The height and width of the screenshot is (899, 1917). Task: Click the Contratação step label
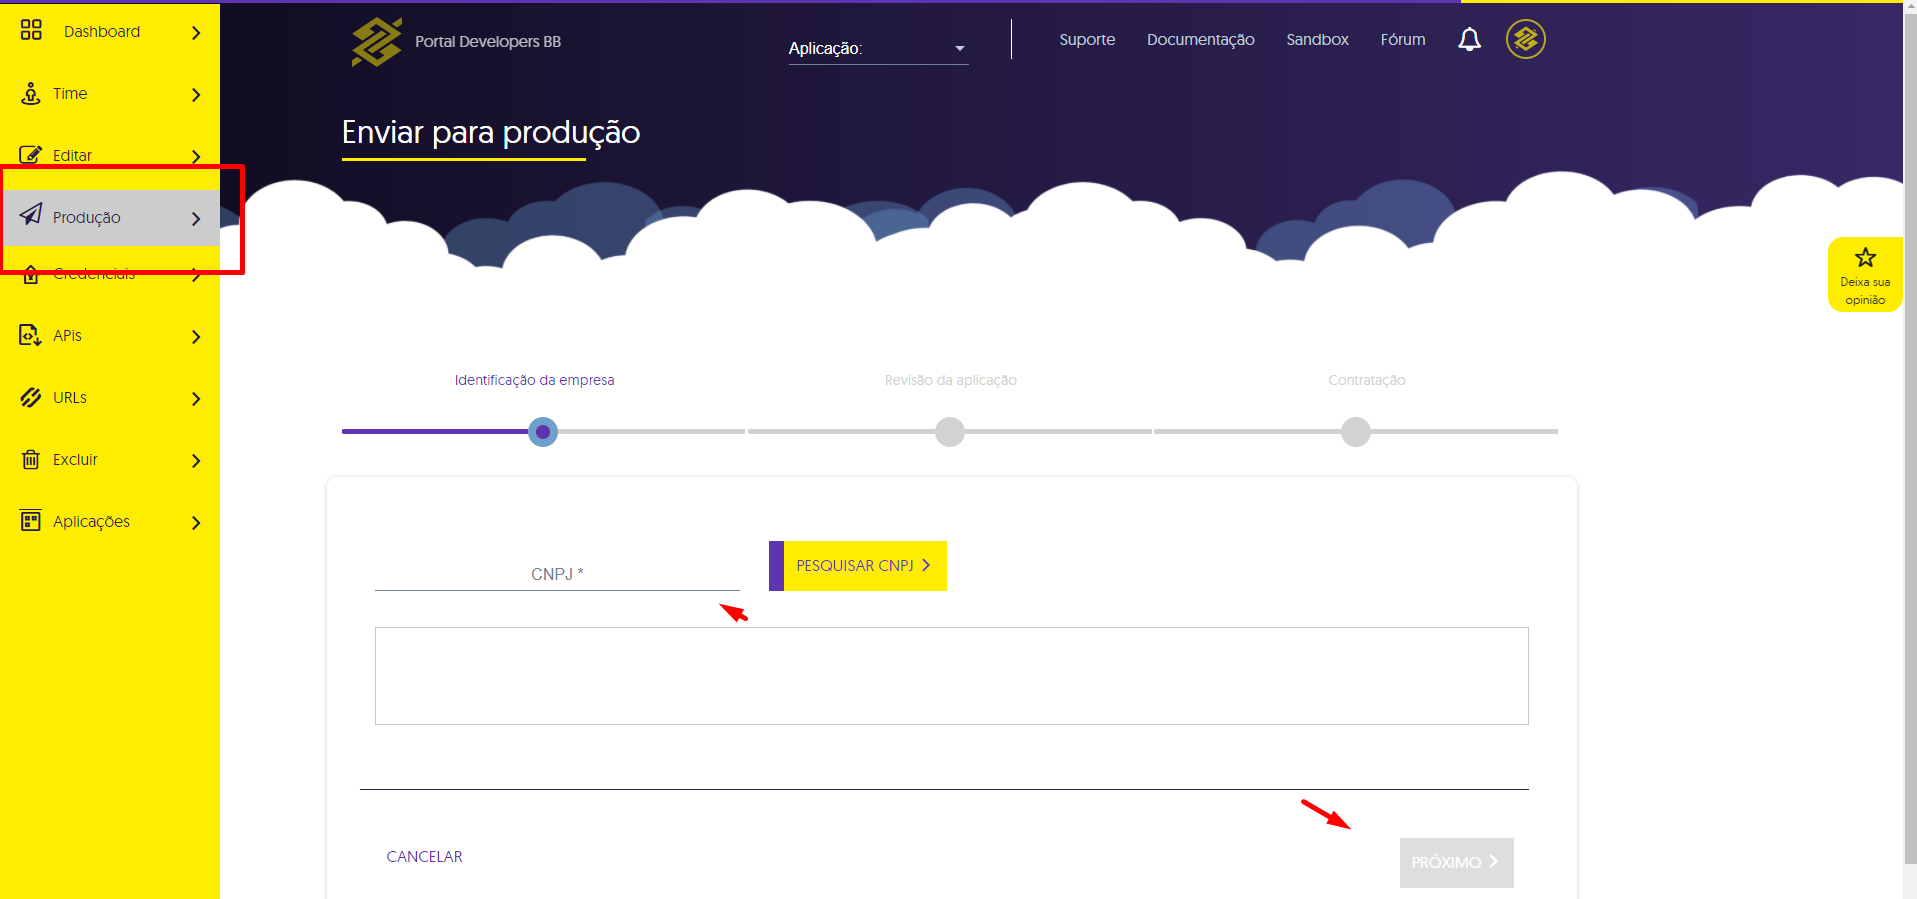tap(1367, 380)
